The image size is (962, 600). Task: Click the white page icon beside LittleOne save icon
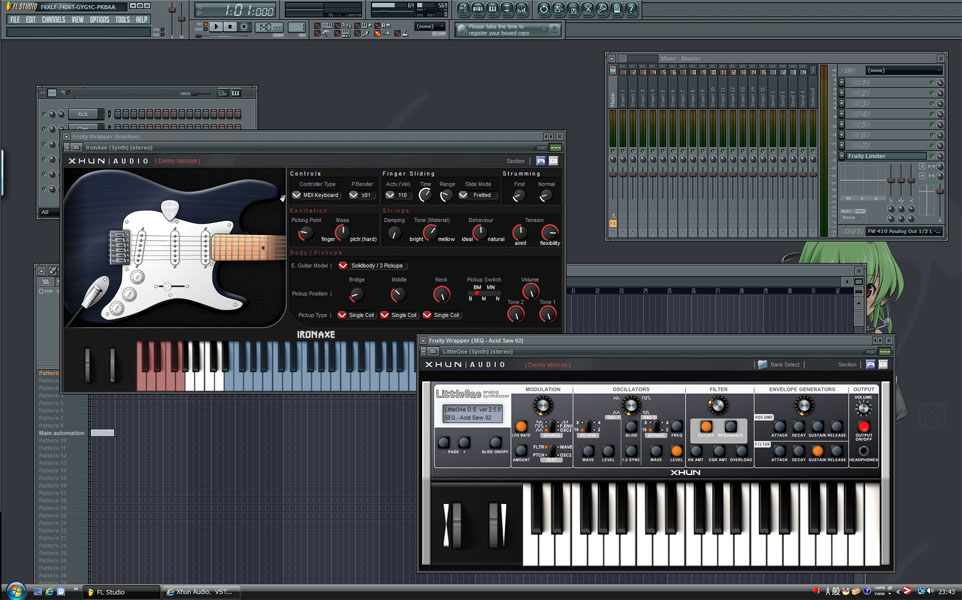point(883,364)
